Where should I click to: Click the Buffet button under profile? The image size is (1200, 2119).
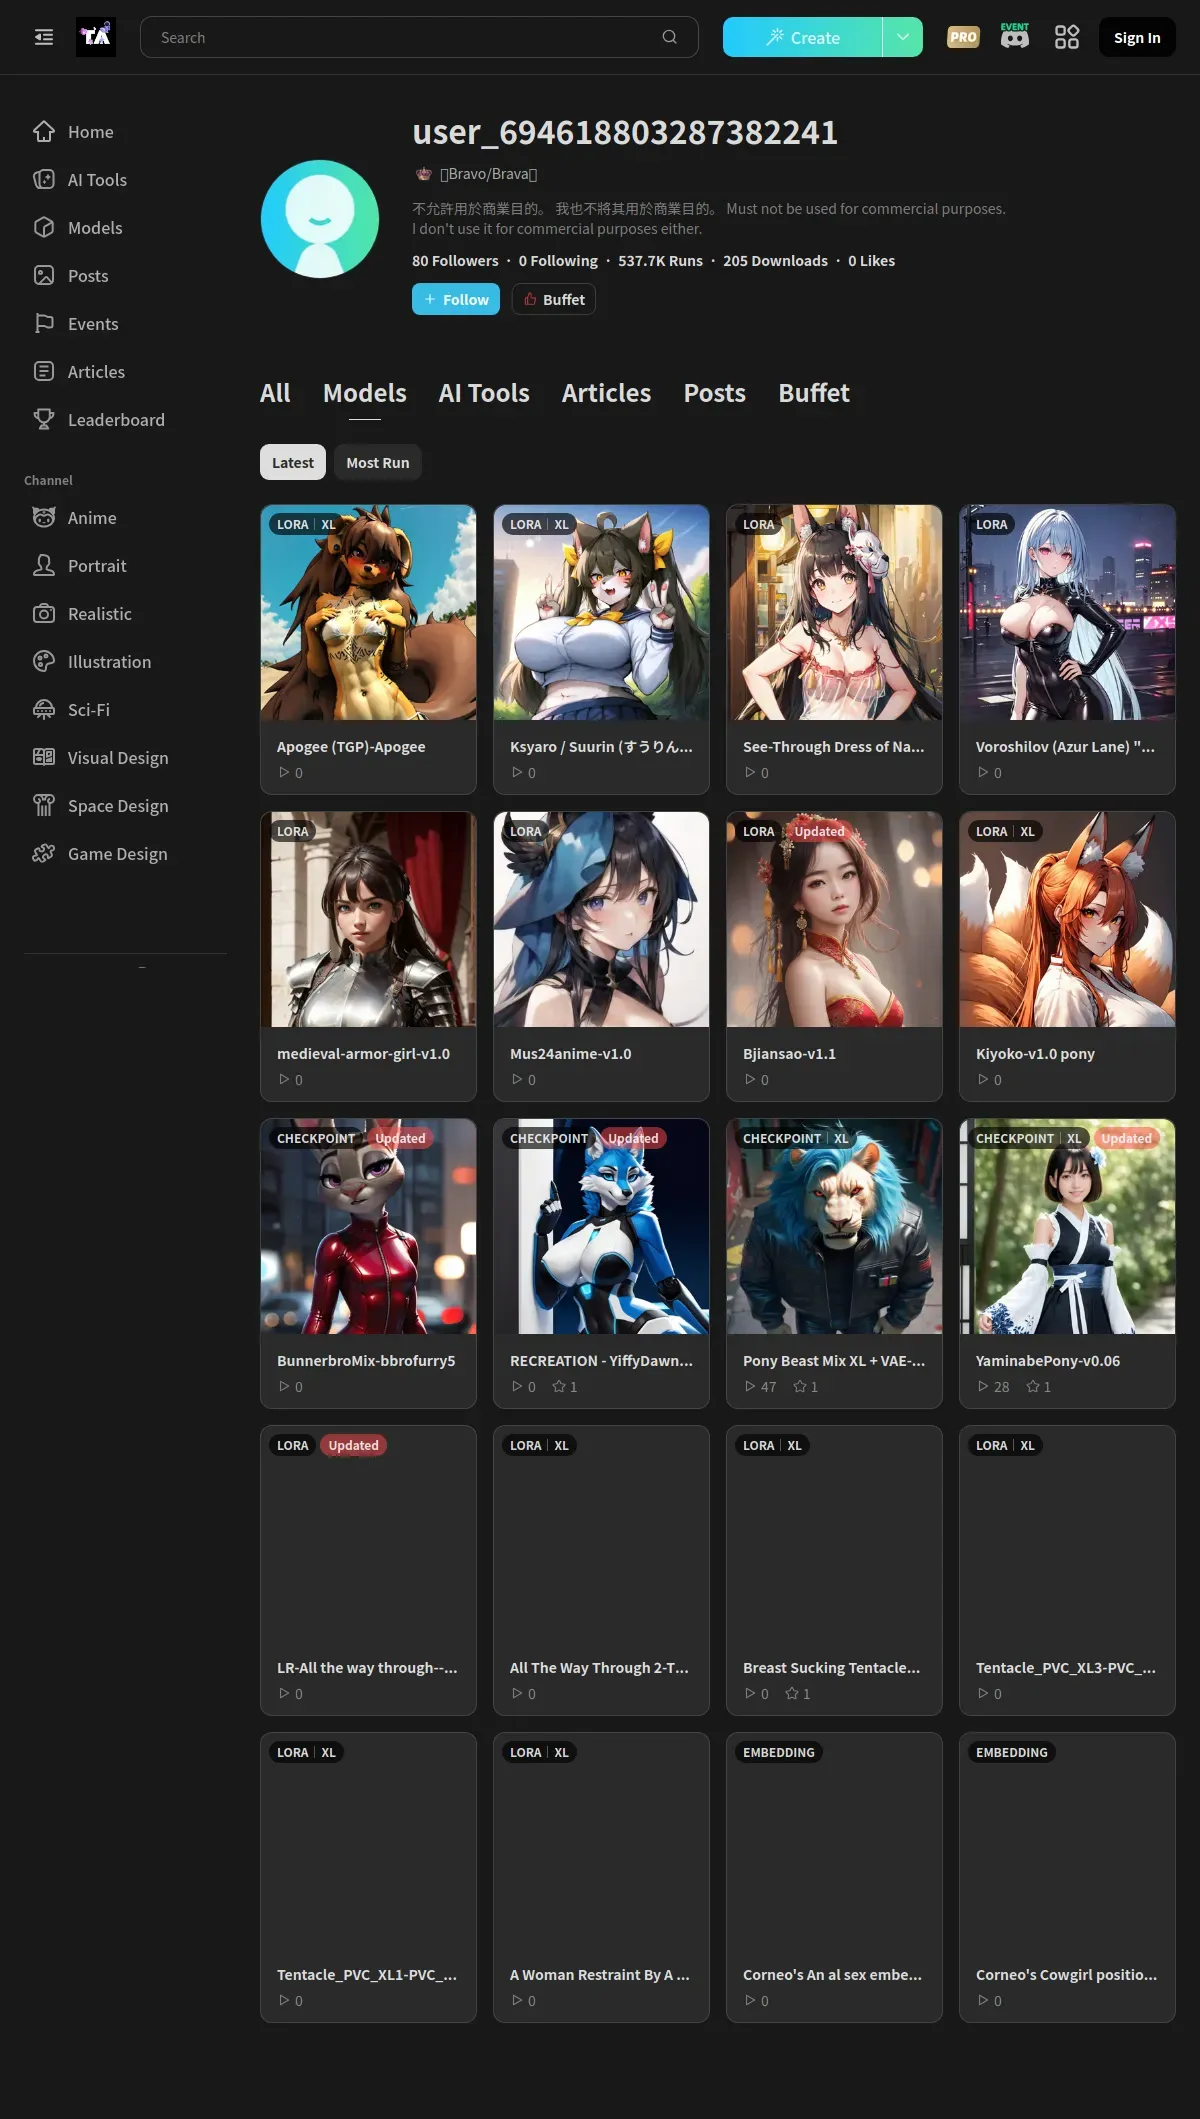pos(554,299)
